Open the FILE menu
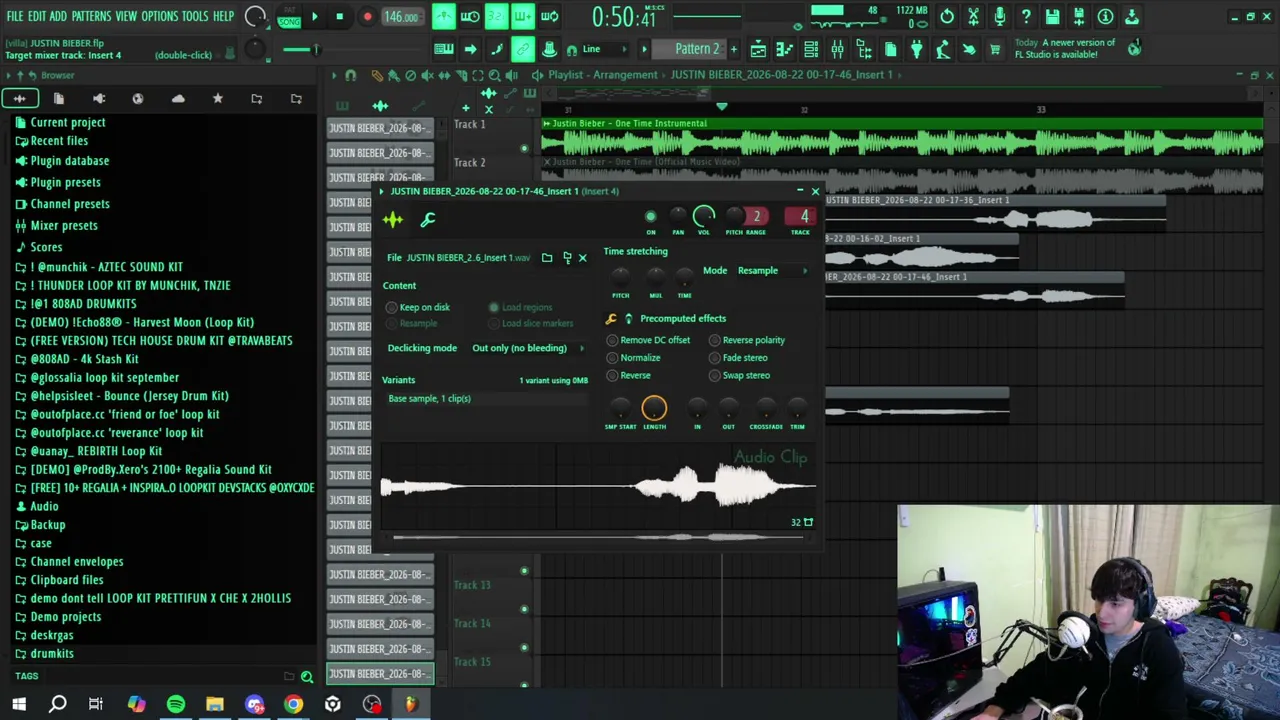The height and width of the screenshot is (720, 1280). point(15,16)
